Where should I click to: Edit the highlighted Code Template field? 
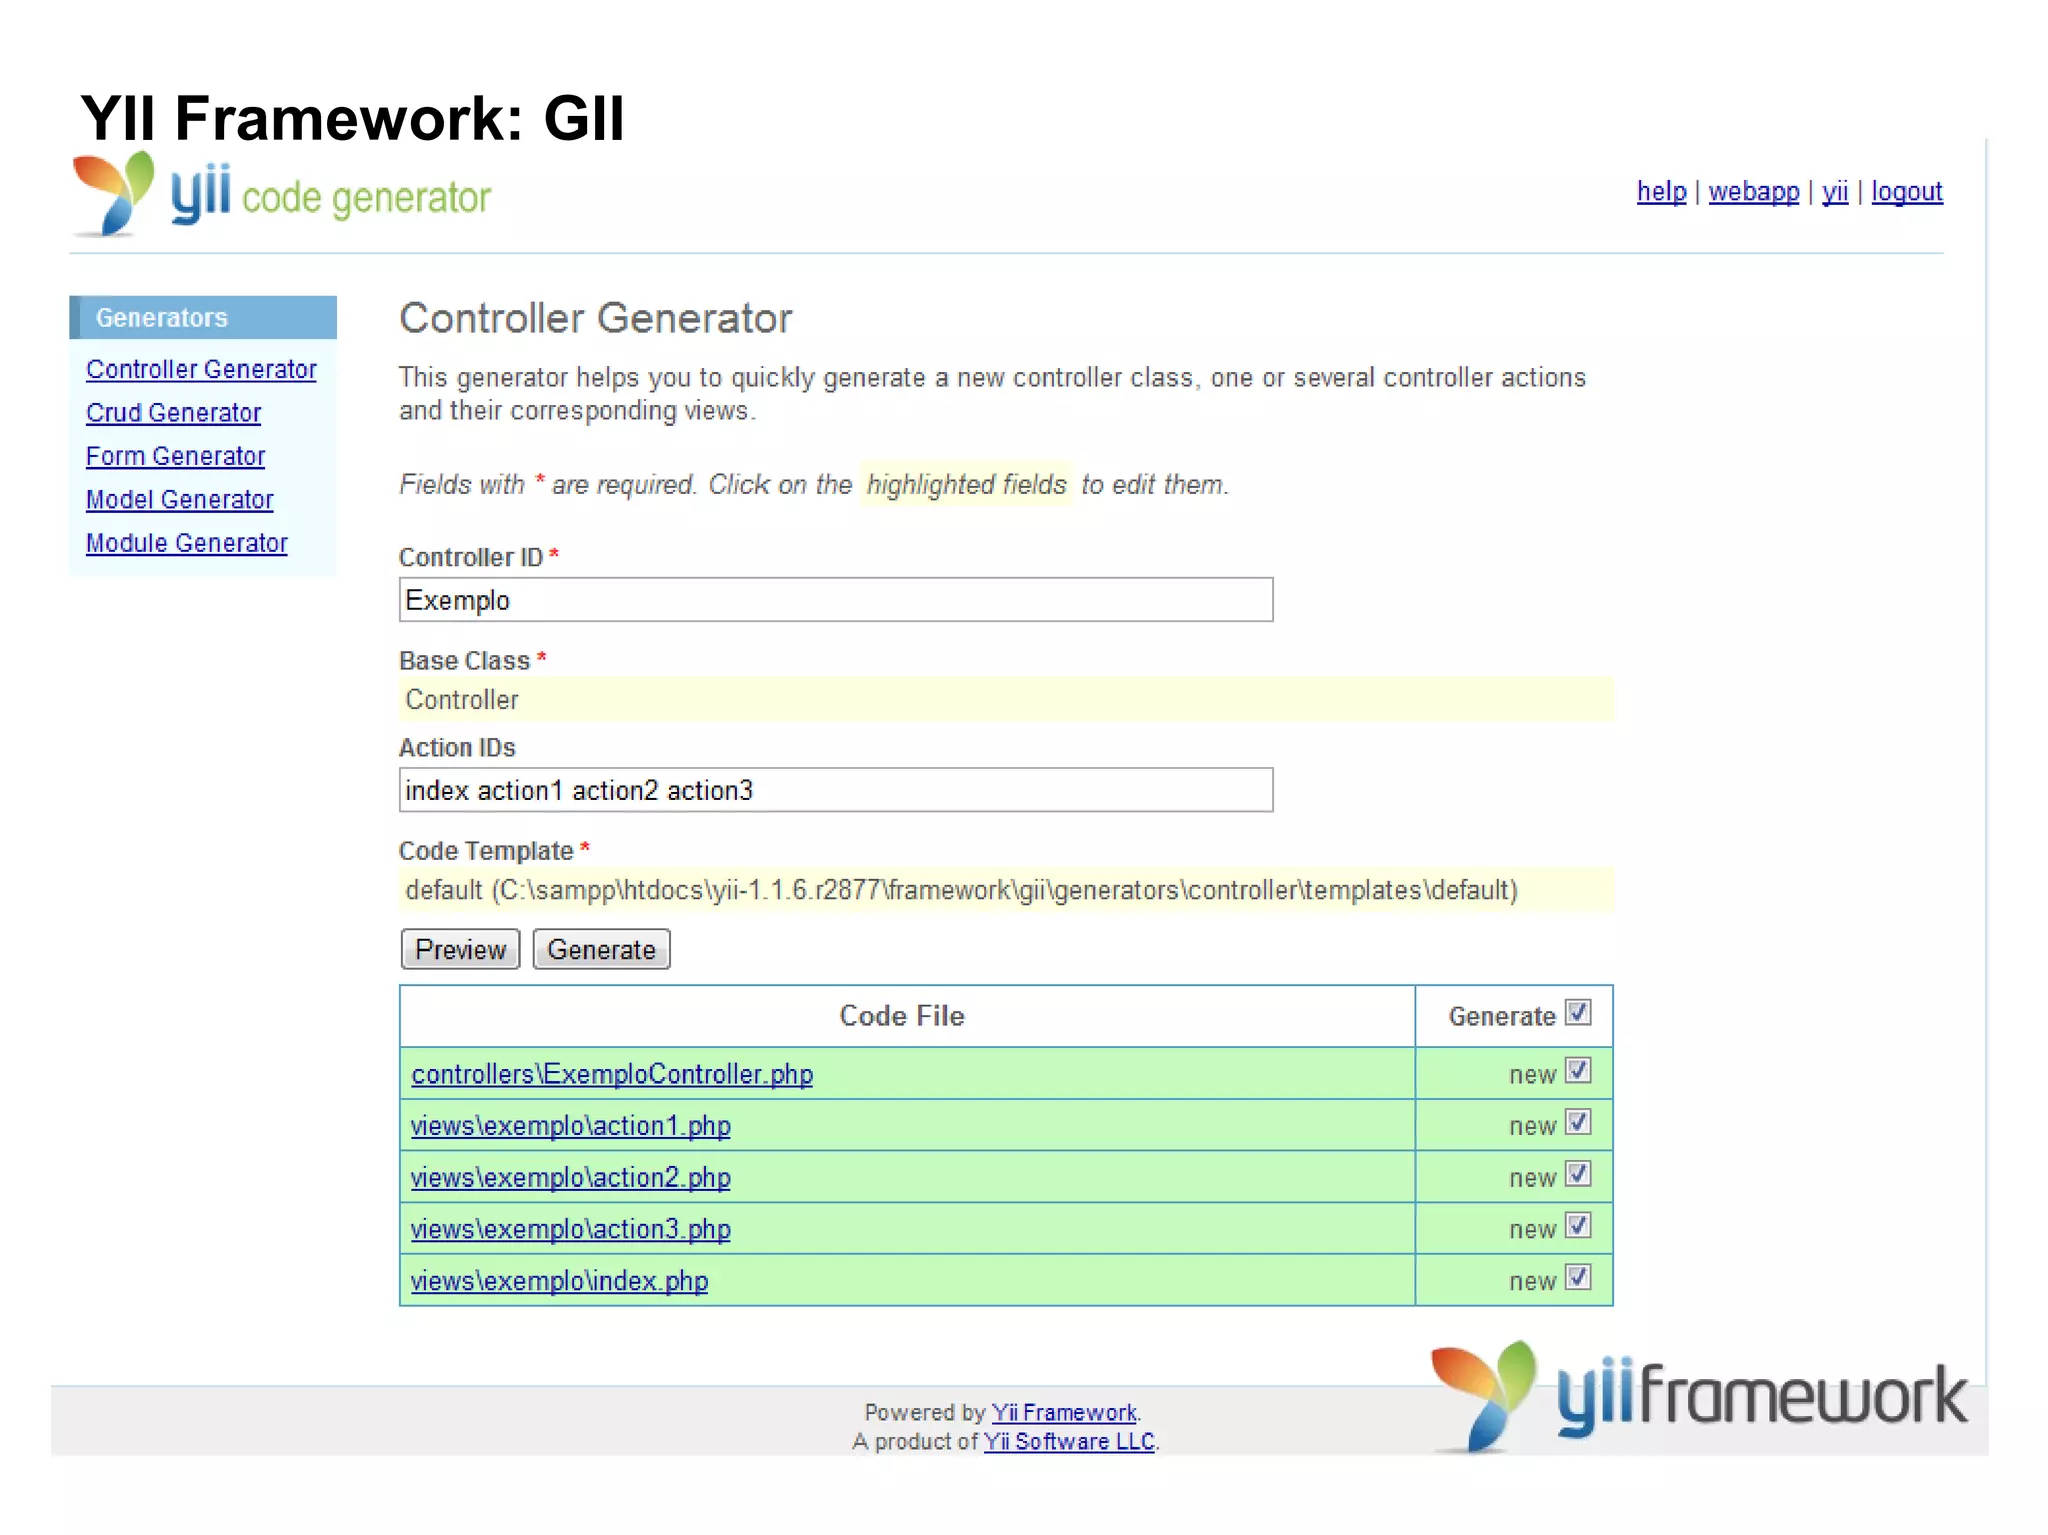tap(1006, 890)
